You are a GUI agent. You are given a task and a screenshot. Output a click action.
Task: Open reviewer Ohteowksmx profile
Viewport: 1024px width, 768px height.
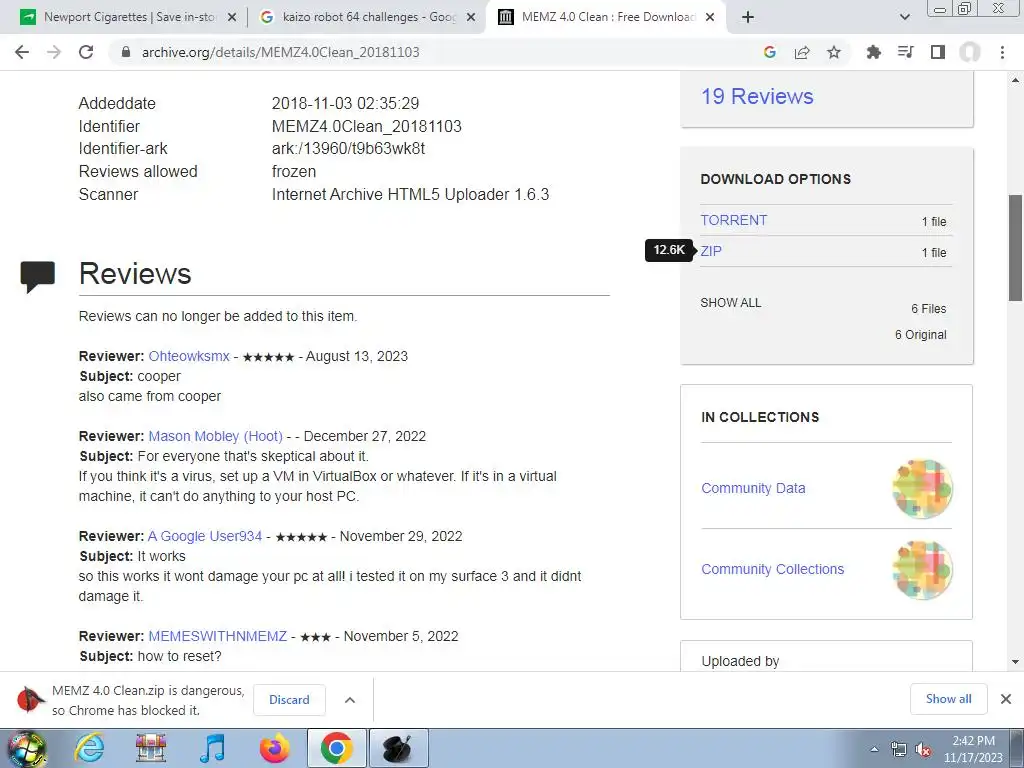click(189, 356)
